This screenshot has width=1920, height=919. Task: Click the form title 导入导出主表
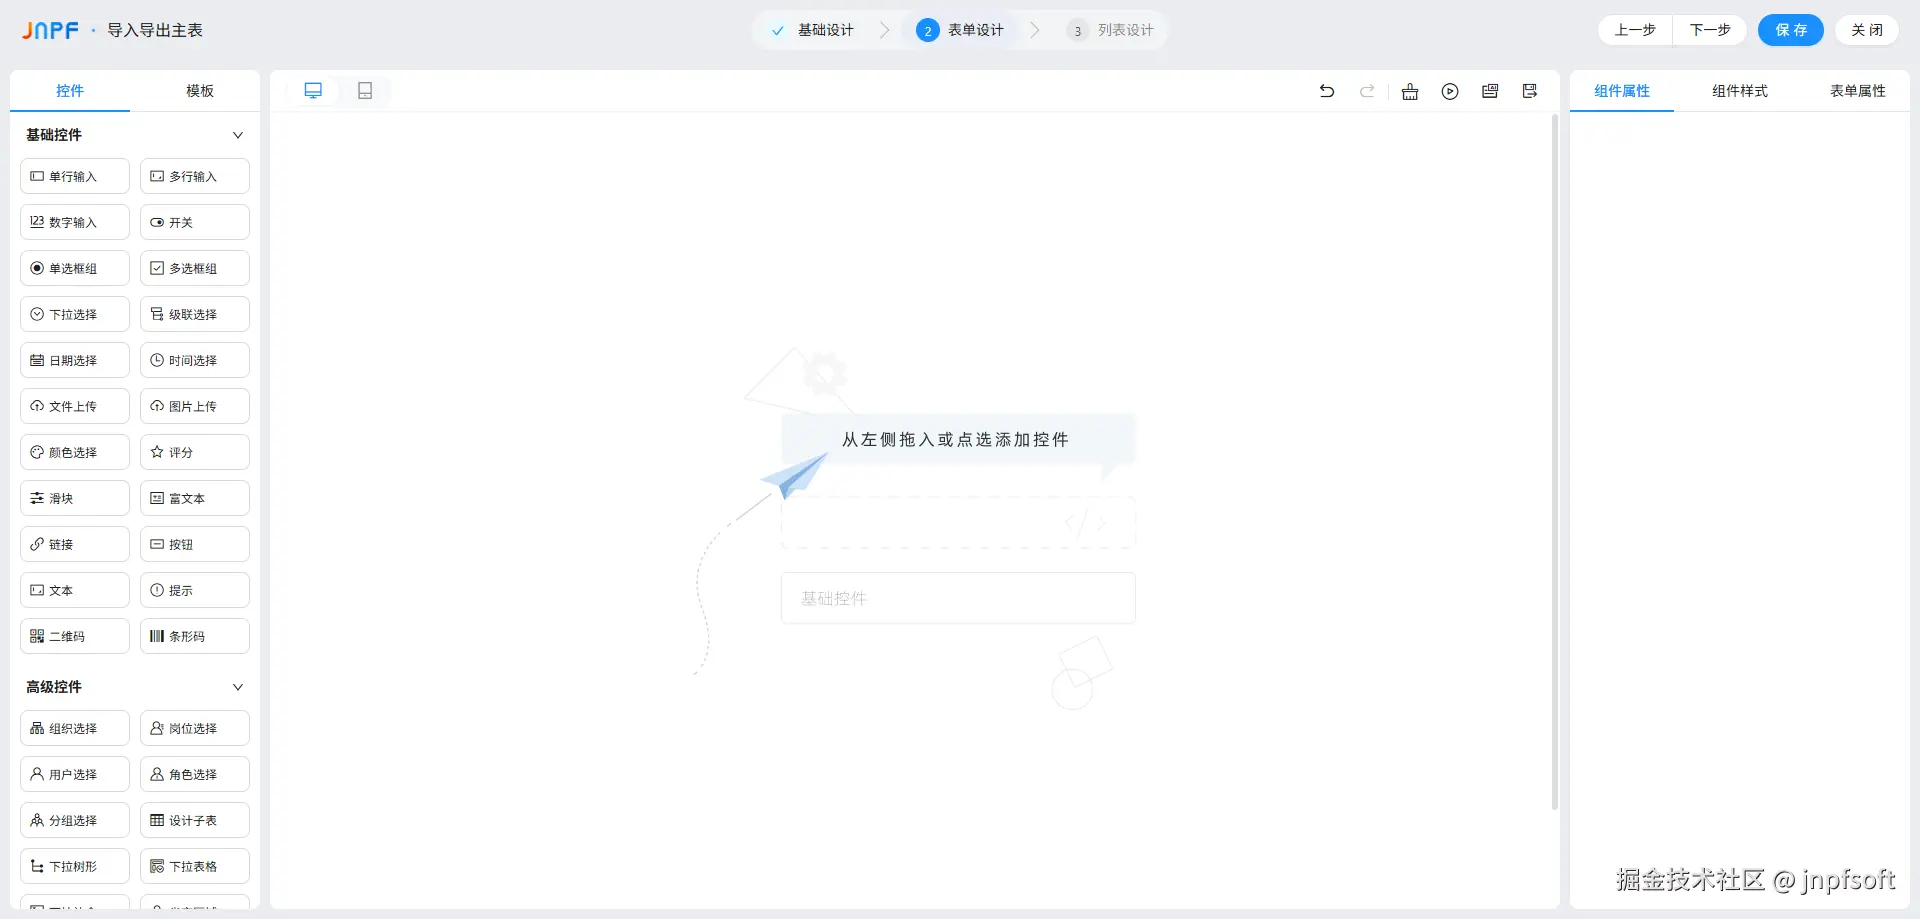pos(155,30)
